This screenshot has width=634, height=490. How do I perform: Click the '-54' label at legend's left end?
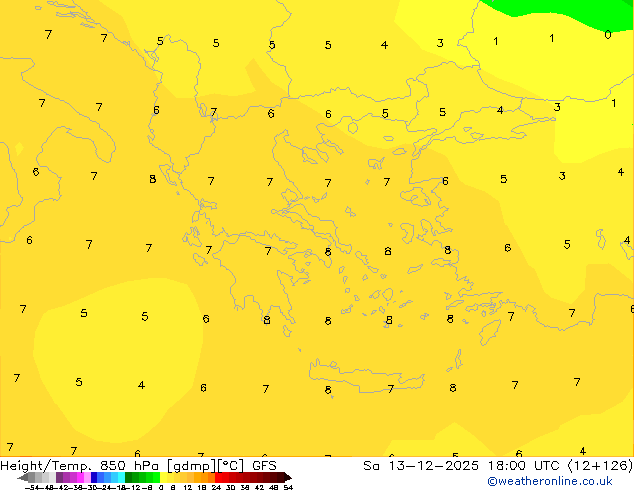pyautogui.click(x=32, y=487)
